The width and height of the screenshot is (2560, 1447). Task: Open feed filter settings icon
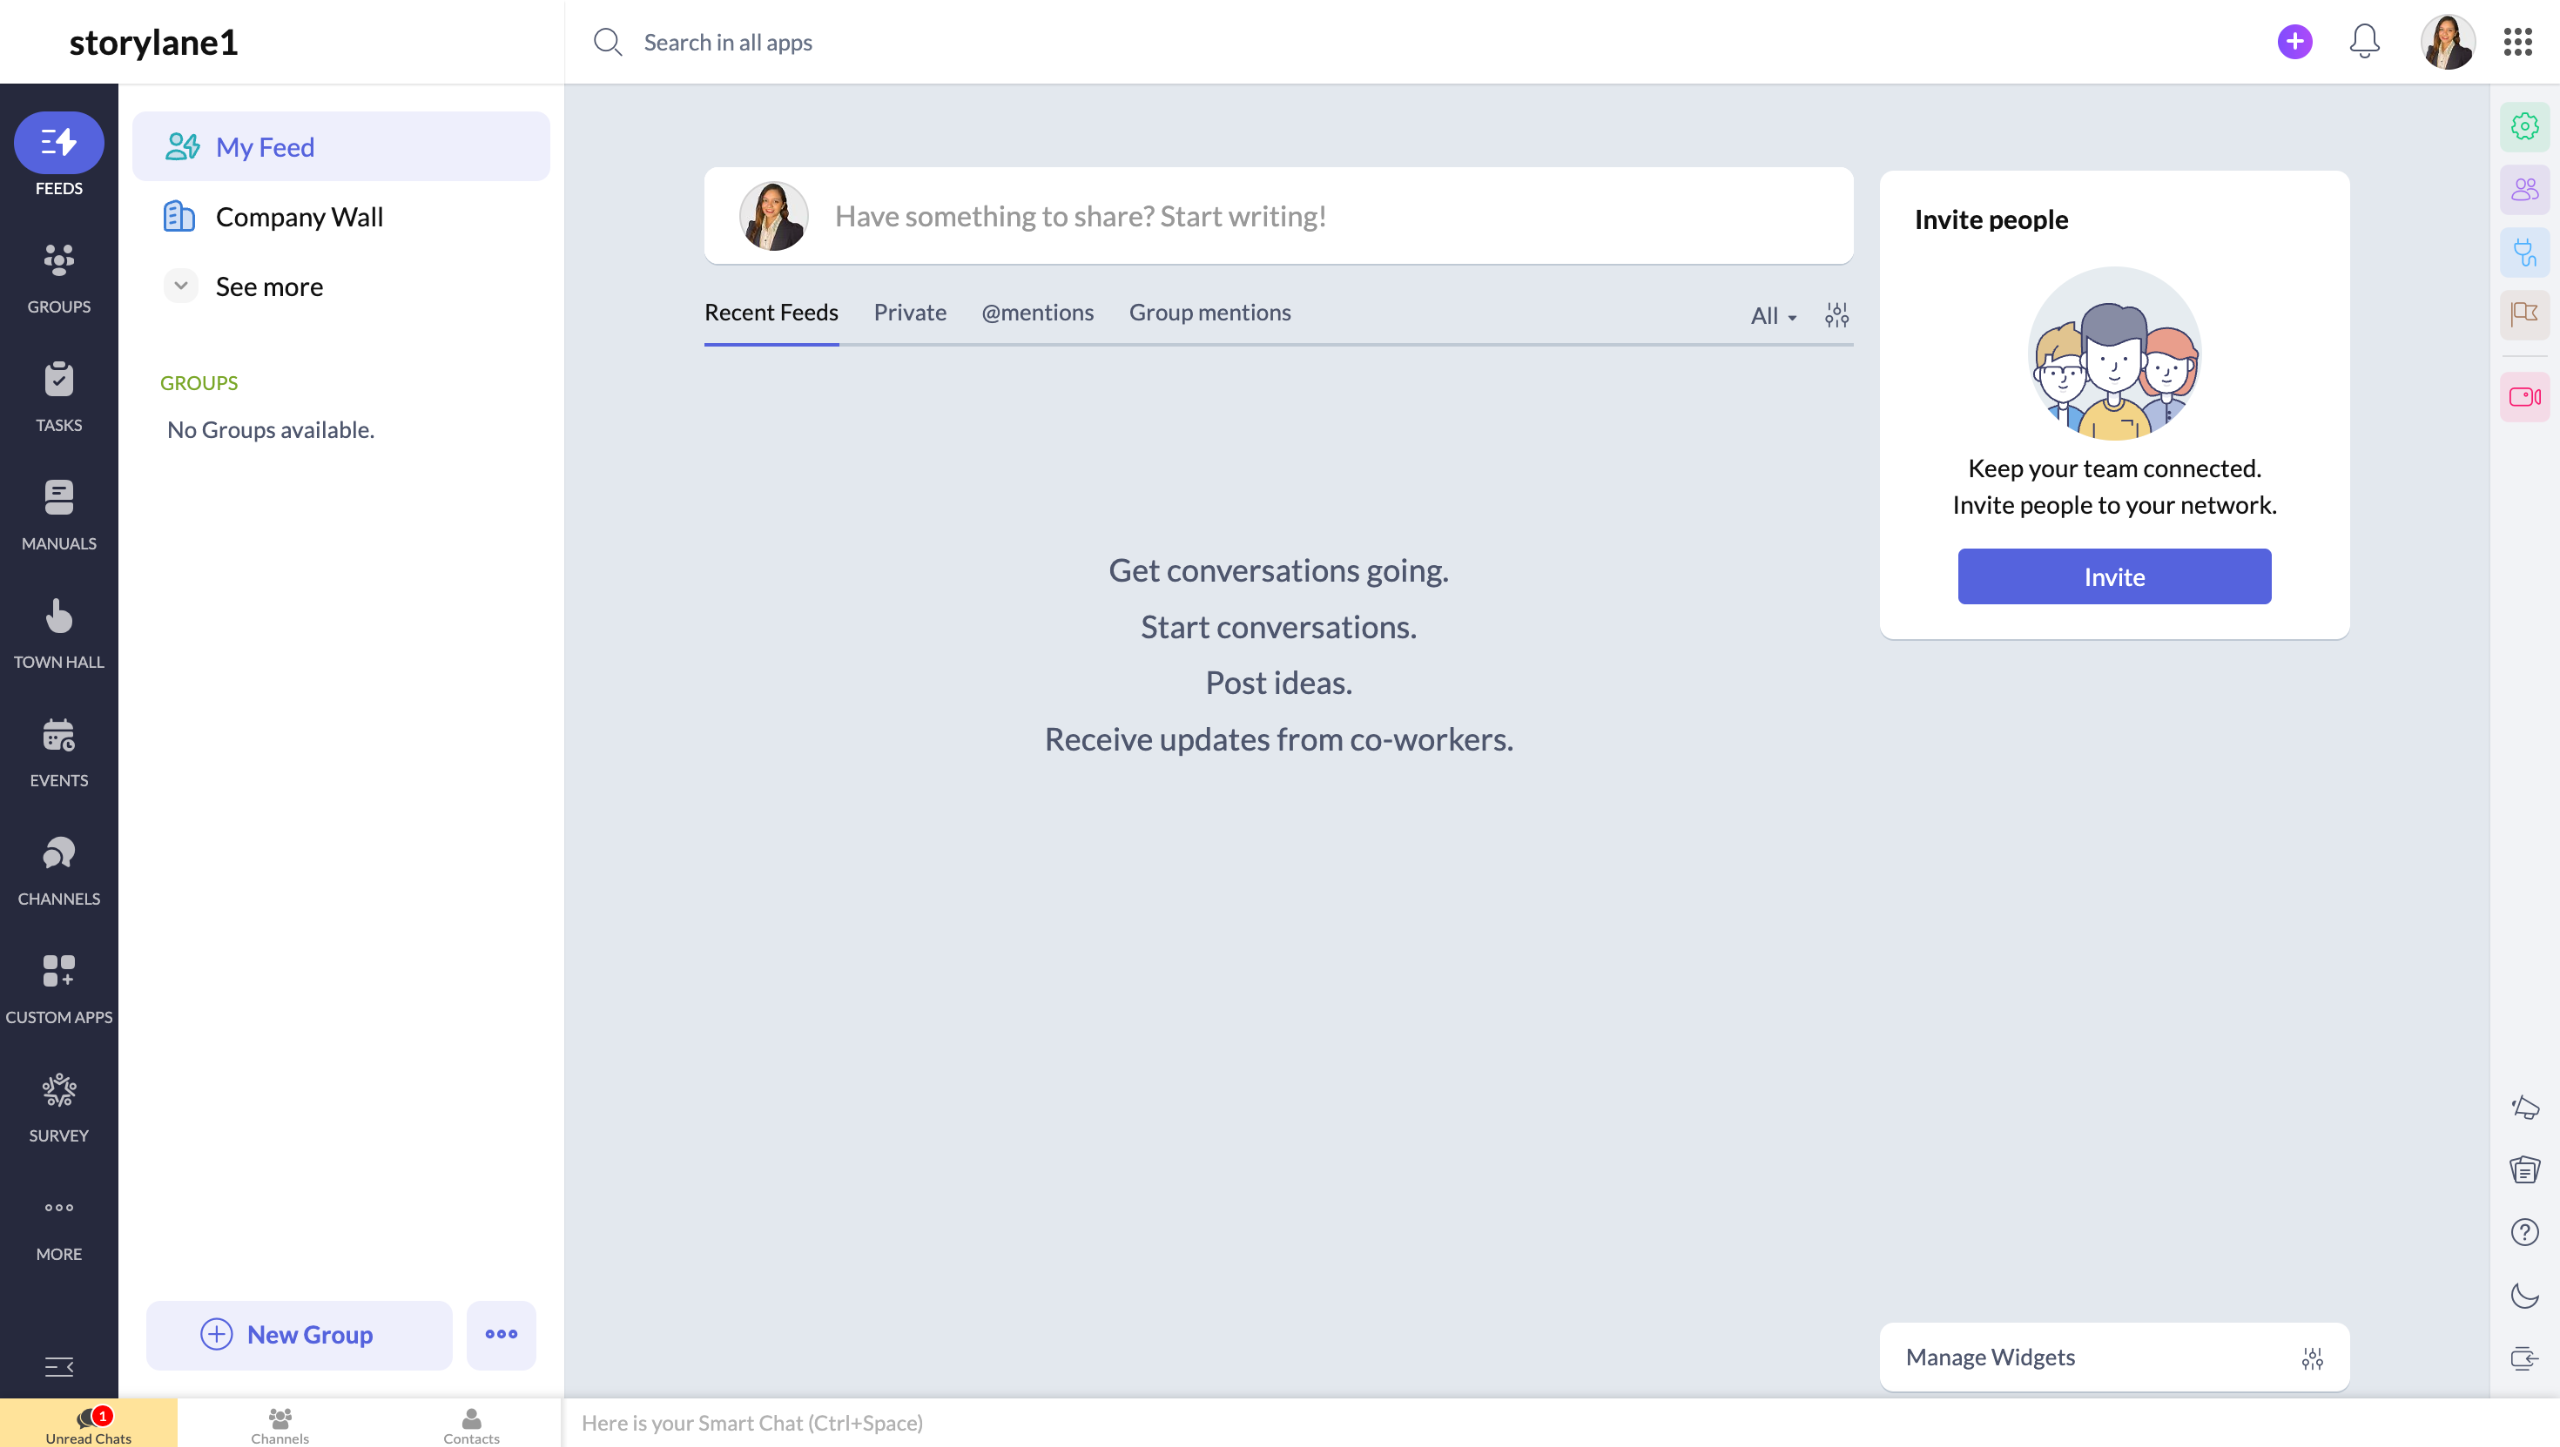click(x=1836, y=316)
